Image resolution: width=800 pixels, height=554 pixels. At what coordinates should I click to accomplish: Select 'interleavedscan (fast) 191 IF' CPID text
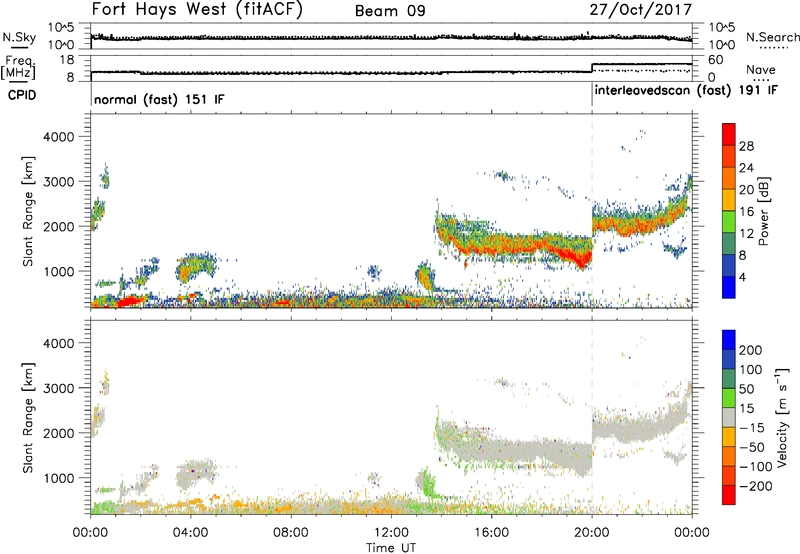pos(686,90)
